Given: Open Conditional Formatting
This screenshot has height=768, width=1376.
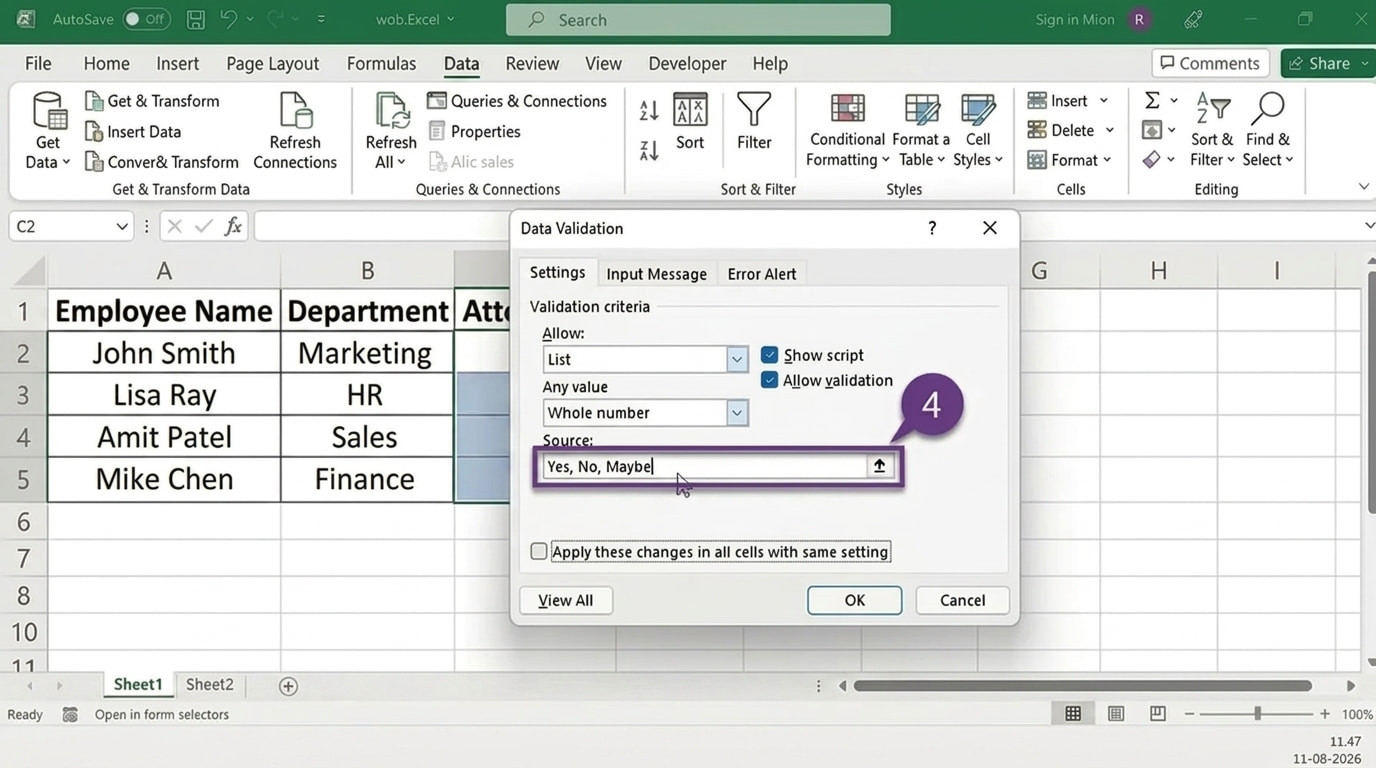Looking at the screenshot, I should click(x=847, y=131).
